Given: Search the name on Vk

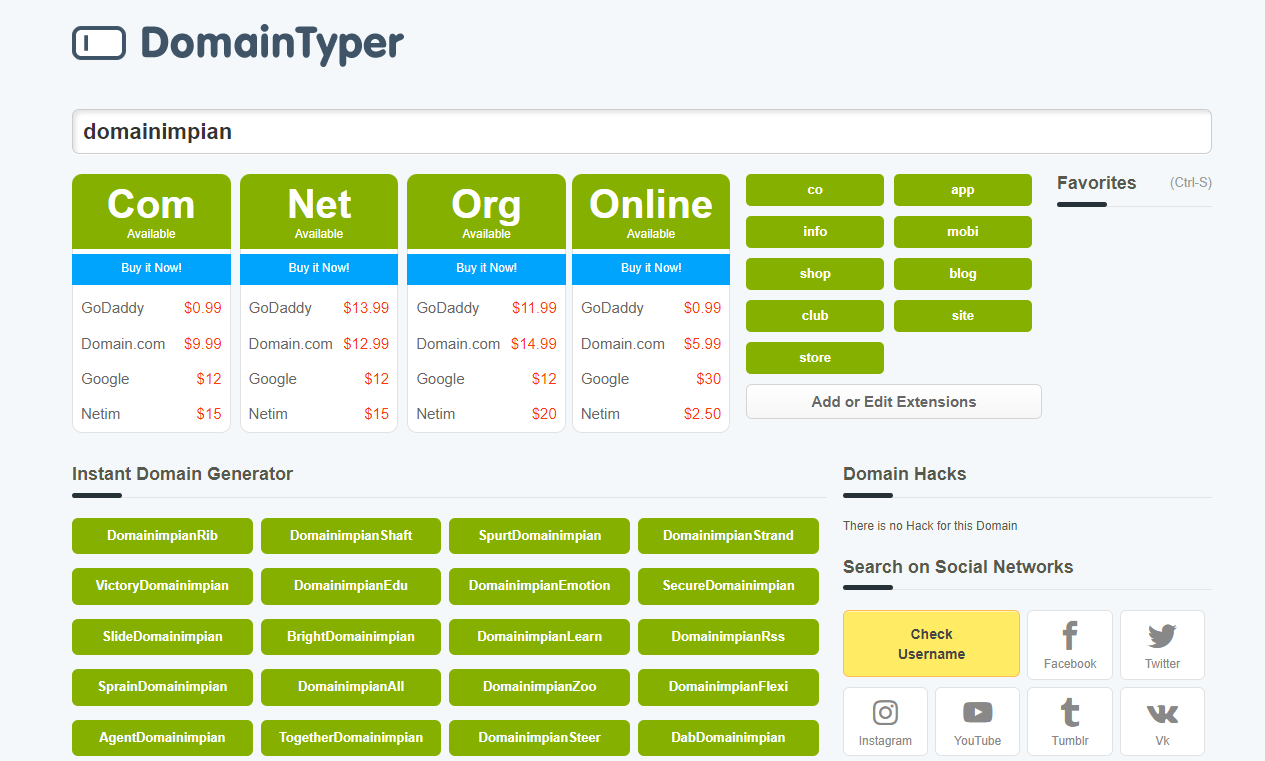Looking at the screenshot, I should tap(1161, 721).
